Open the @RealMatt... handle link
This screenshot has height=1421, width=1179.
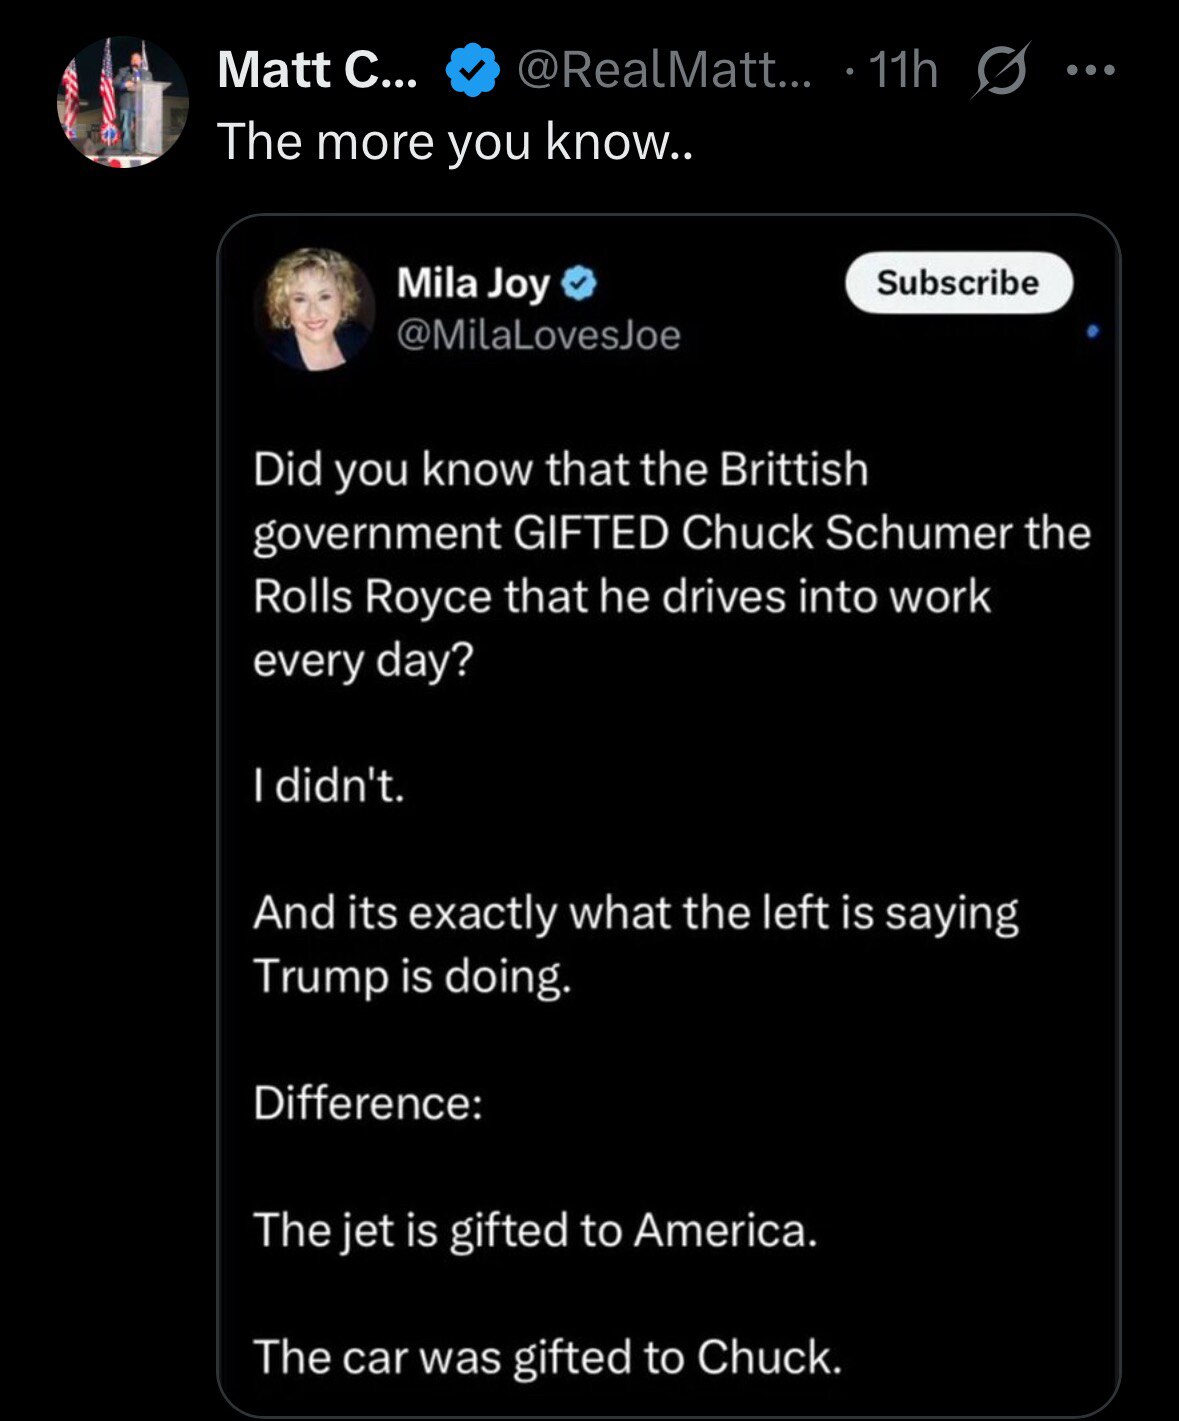click(x=665, y=71)
